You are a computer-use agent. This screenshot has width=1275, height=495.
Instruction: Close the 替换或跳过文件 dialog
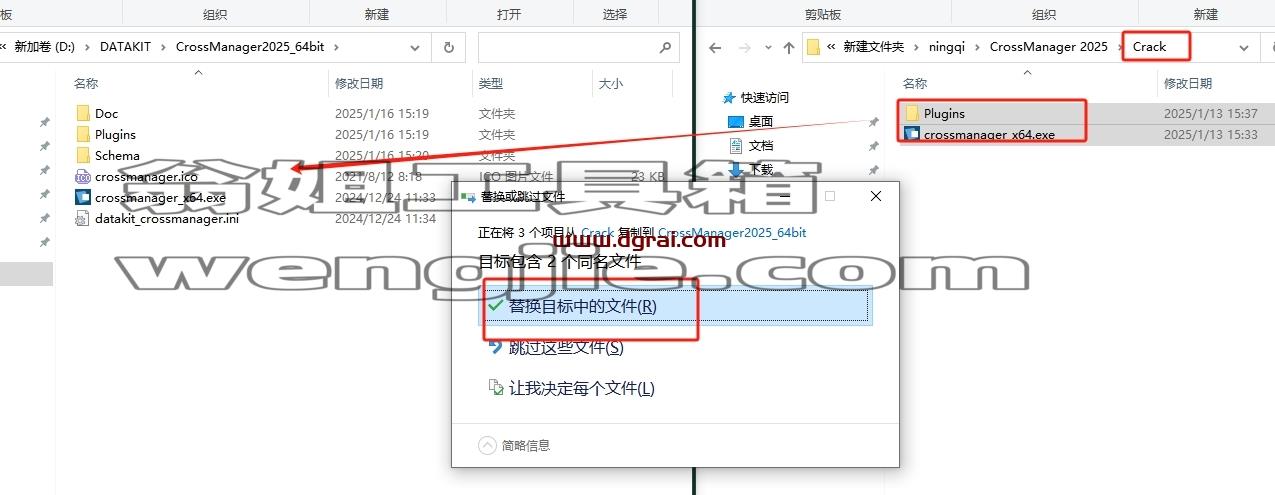point(876,197)
